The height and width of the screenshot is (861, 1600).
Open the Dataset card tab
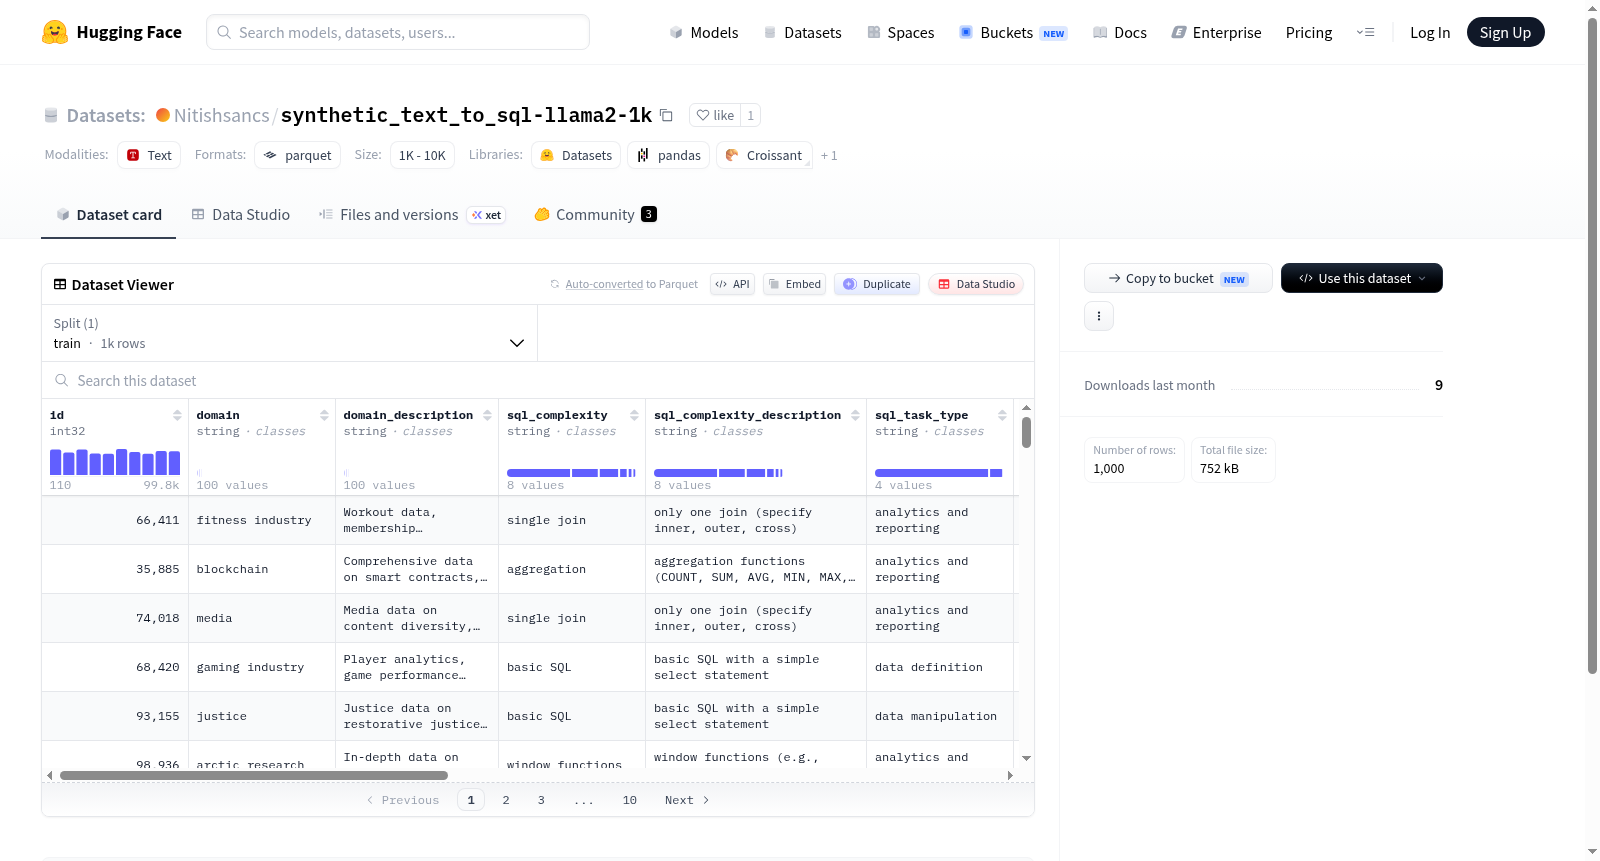109,214
